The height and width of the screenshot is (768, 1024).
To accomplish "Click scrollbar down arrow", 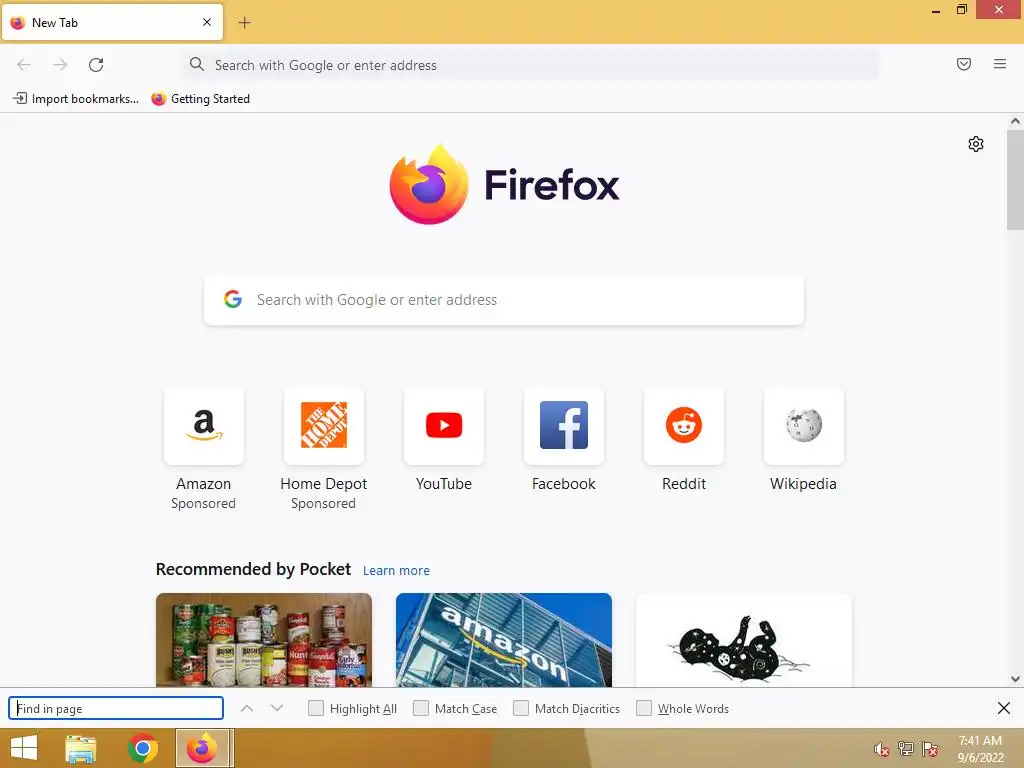I will coord(1015,679).
